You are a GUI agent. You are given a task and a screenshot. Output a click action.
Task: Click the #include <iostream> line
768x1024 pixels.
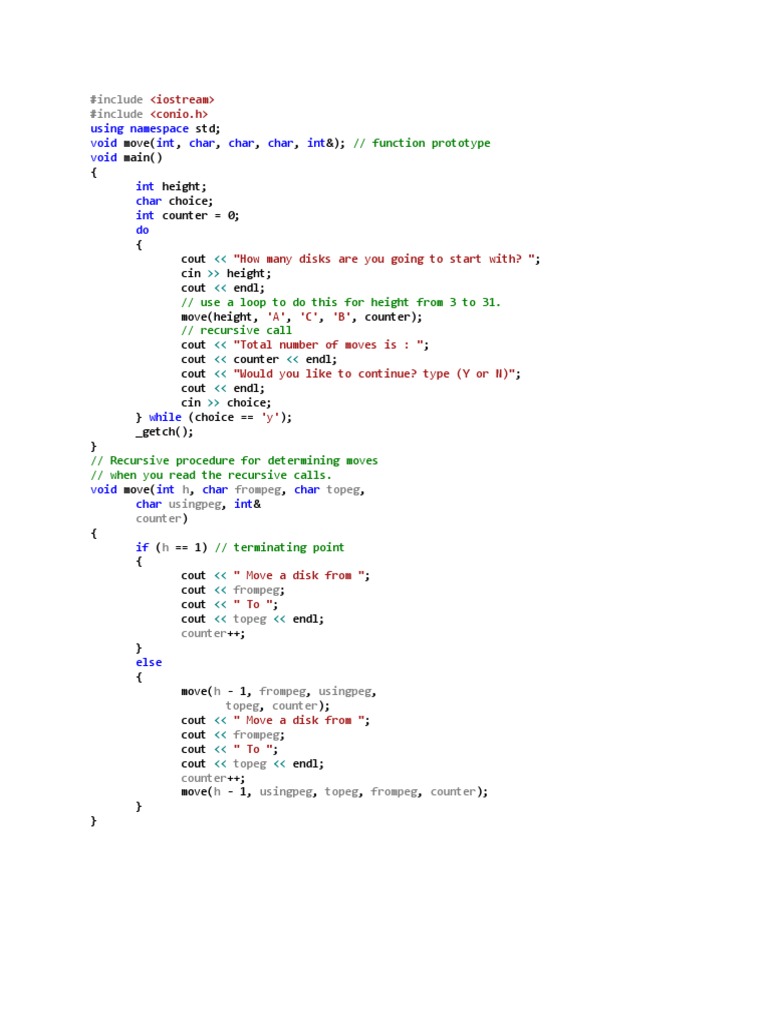pyautogui.click(x=152, y=99)
